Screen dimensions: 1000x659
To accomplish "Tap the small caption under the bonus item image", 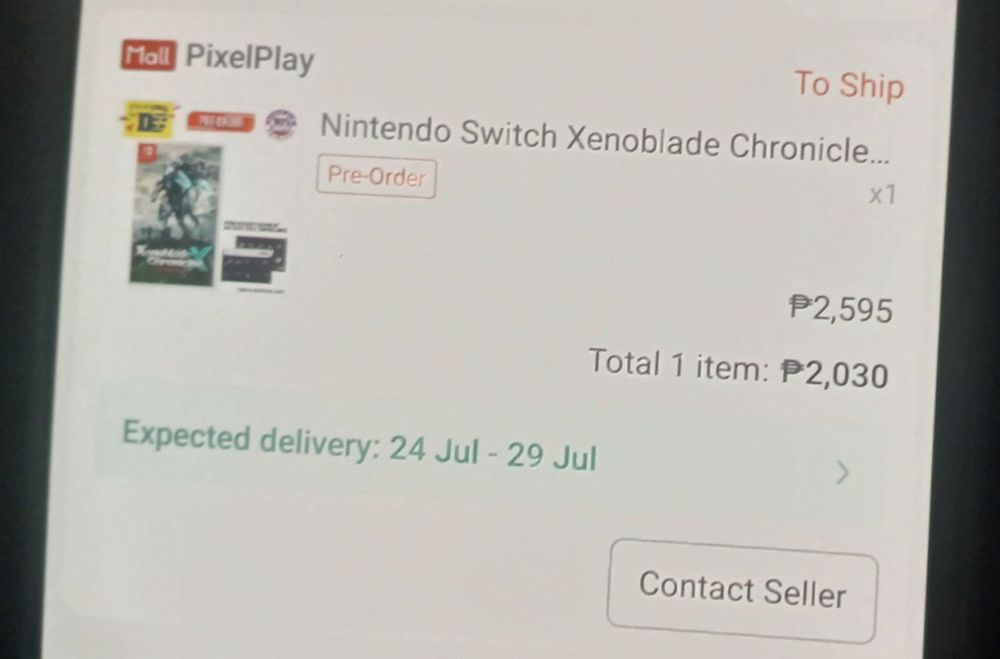I will 261,290.
